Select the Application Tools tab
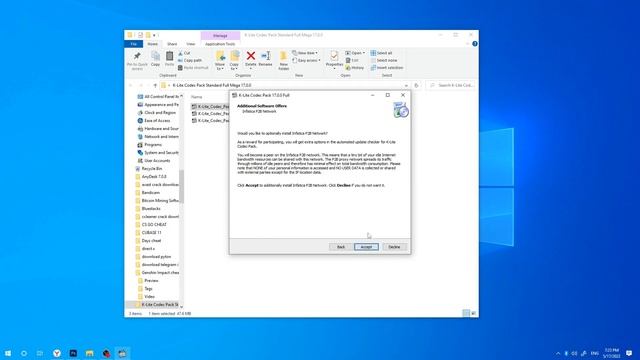 tap(220, 44)
